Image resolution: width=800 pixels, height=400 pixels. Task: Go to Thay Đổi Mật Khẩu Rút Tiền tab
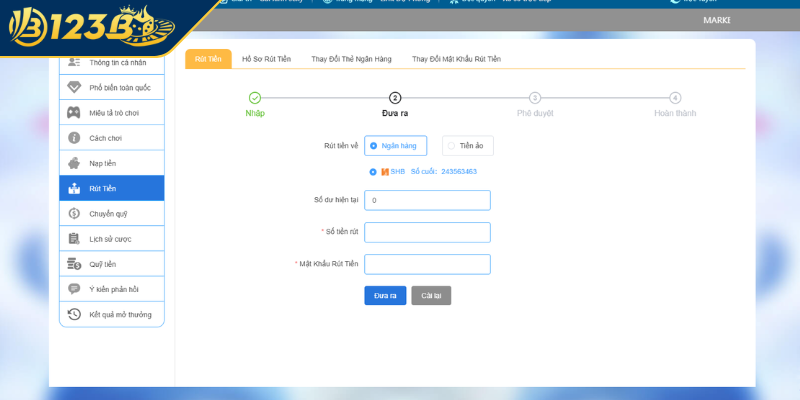pyautogui.click(x=456, y=59)
